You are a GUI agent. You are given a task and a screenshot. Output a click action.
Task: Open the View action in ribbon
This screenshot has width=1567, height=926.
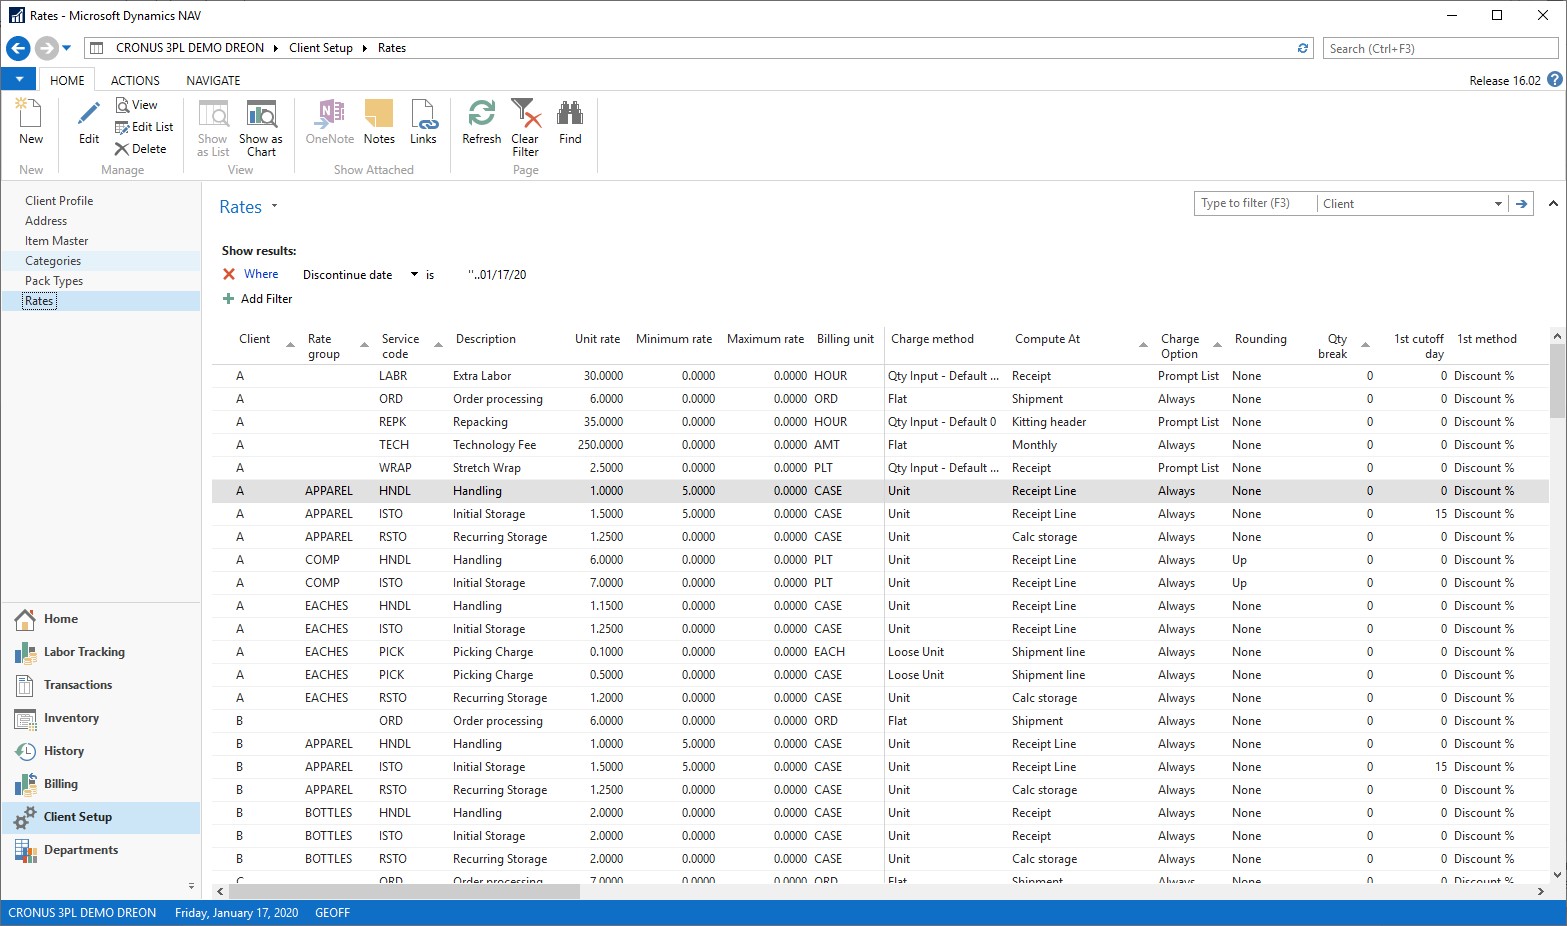point(137,105)
